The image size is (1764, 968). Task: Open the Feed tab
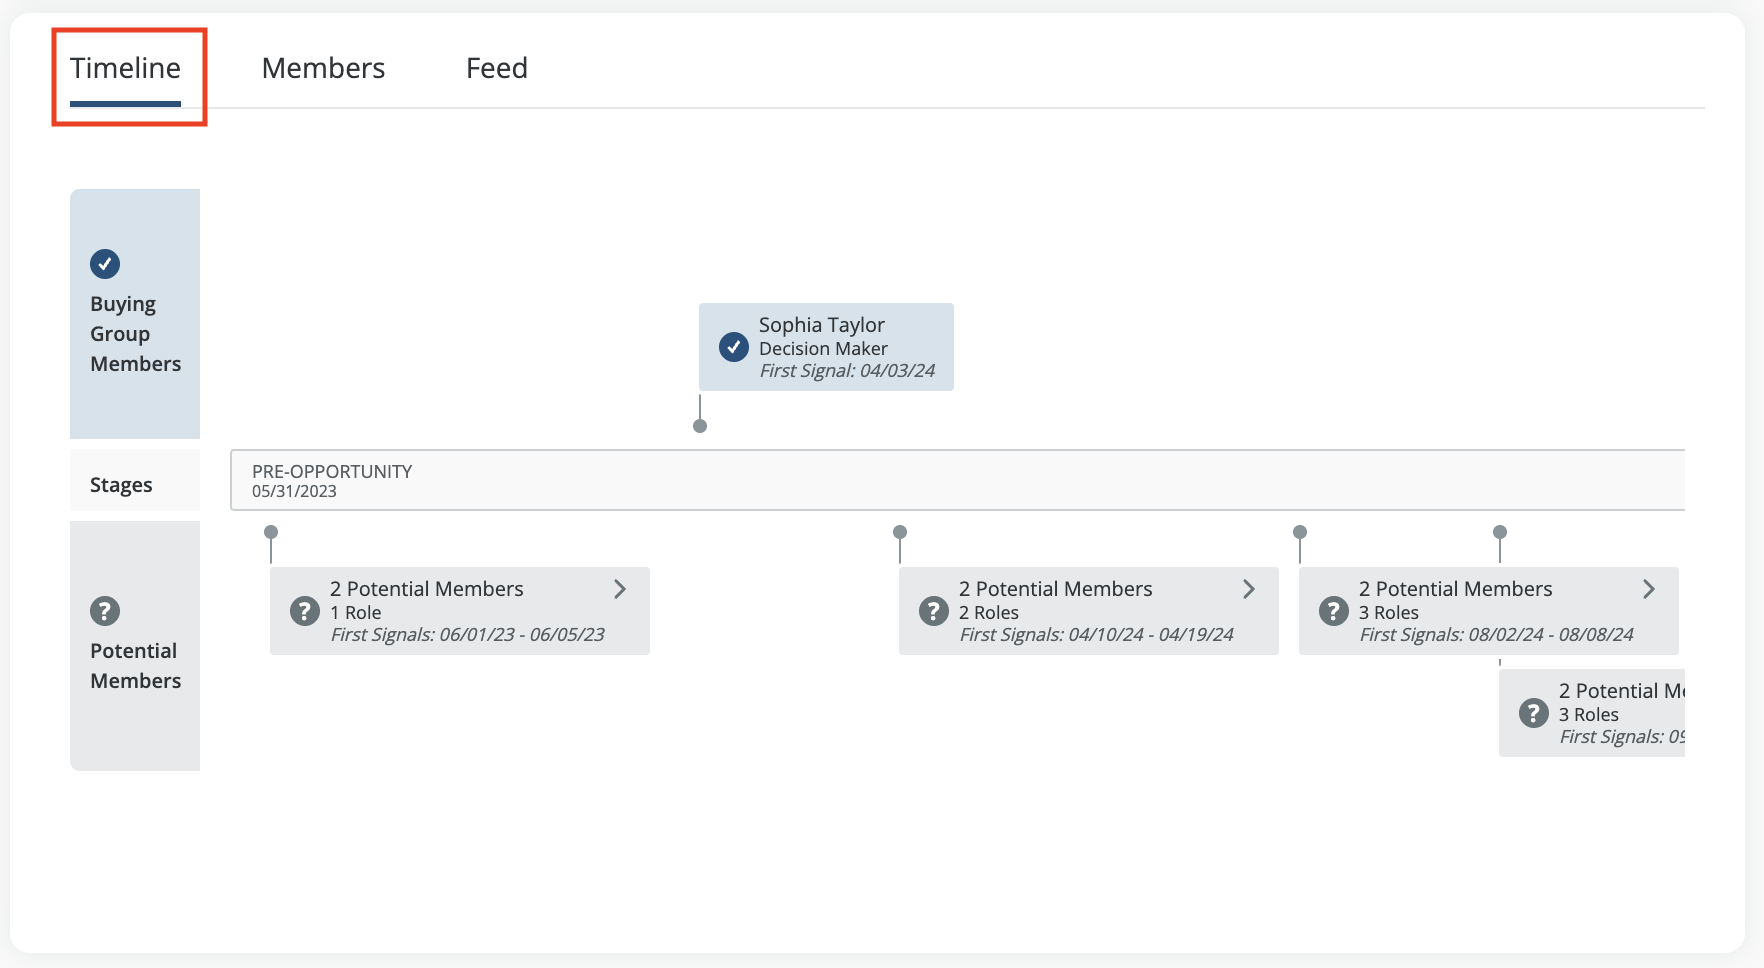coord(497,68)
